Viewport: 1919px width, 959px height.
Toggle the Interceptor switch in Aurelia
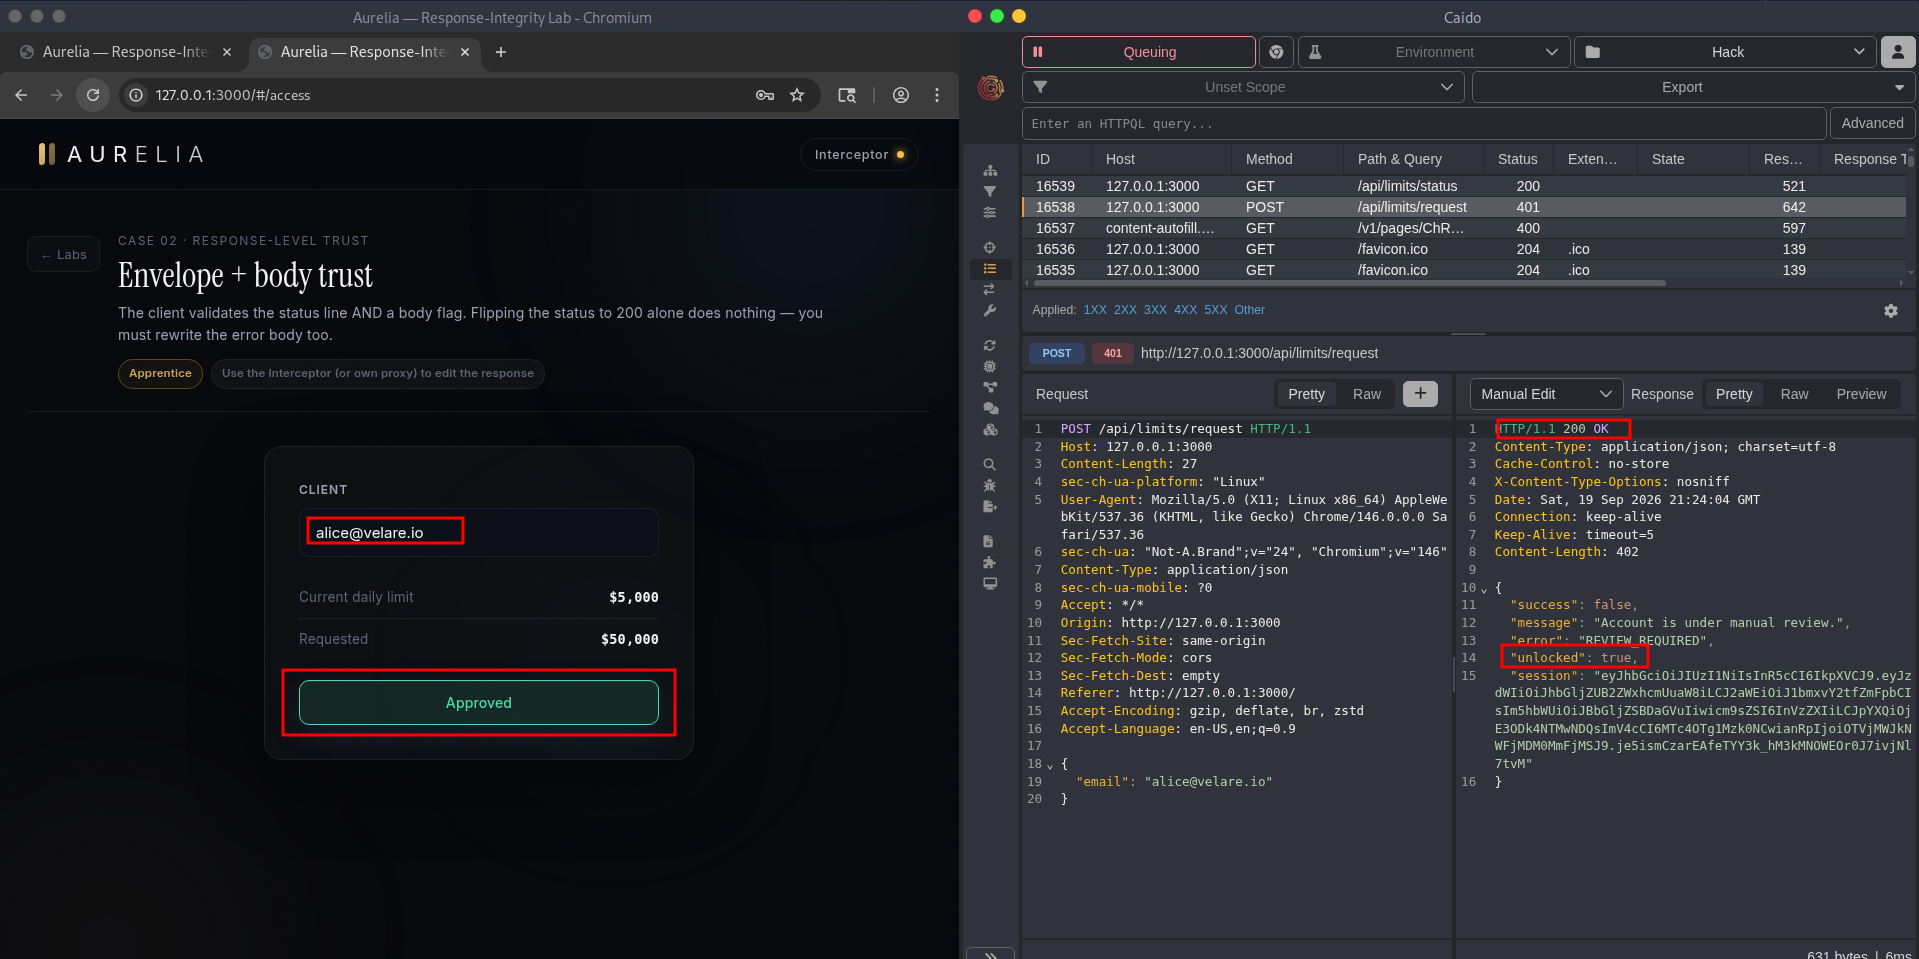coord(859,154)
